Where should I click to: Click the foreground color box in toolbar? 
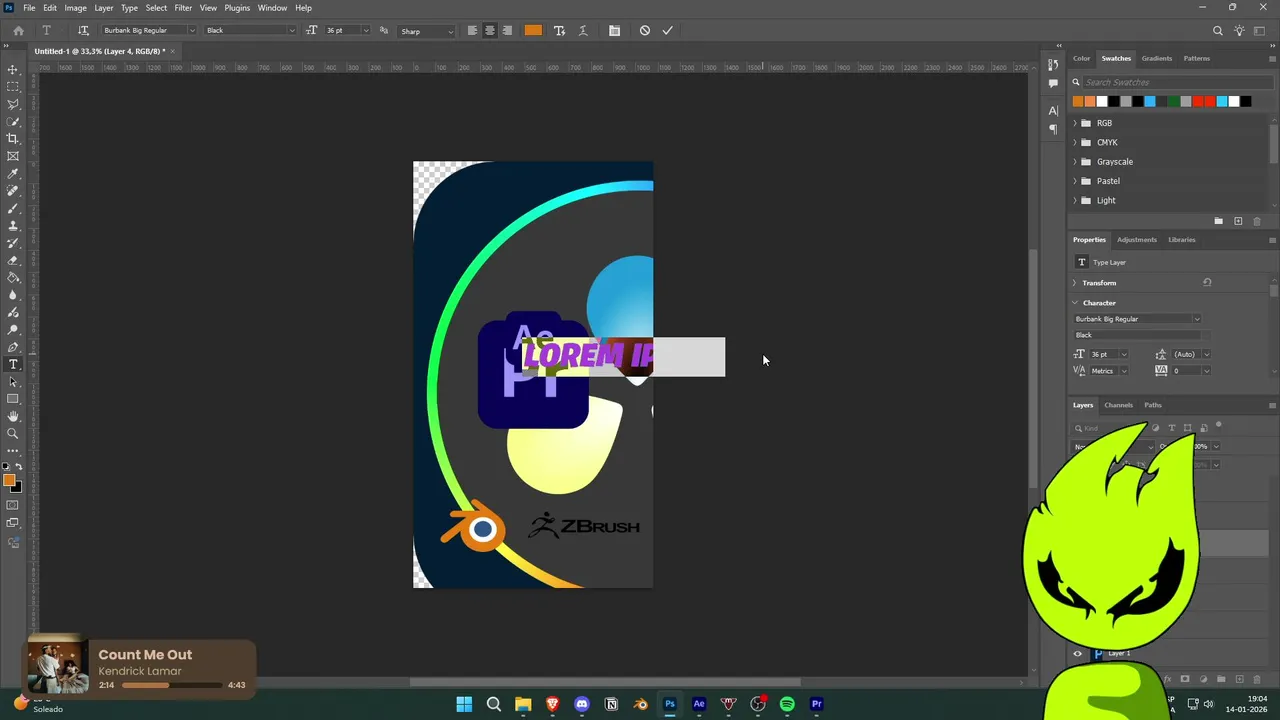point(9,481)
